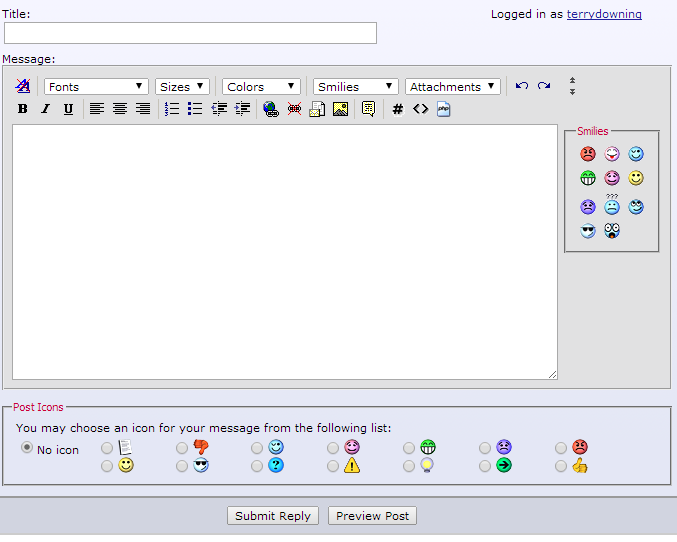Toggle italic formatting
The height and width of the screenshot is (542, 677).
point(45,109)
